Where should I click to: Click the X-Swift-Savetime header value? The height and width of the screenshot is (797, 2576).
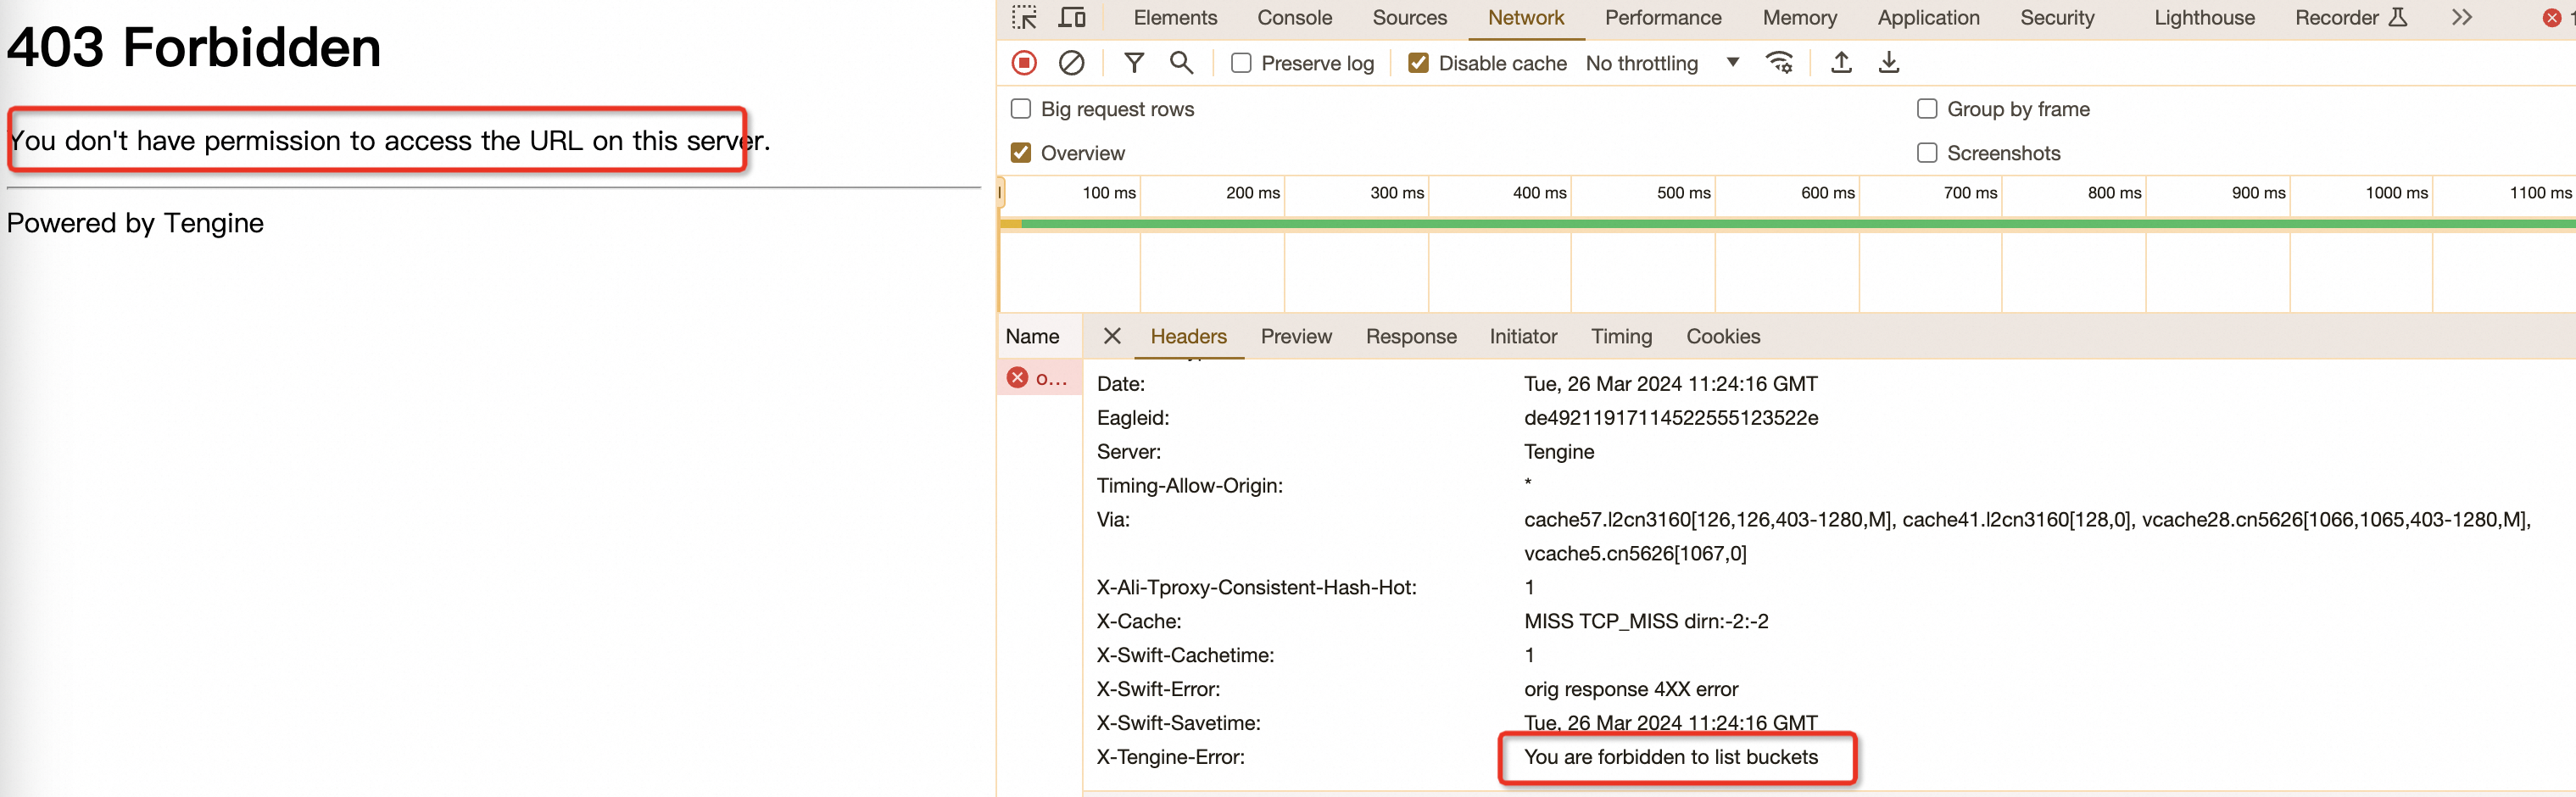1671,723
